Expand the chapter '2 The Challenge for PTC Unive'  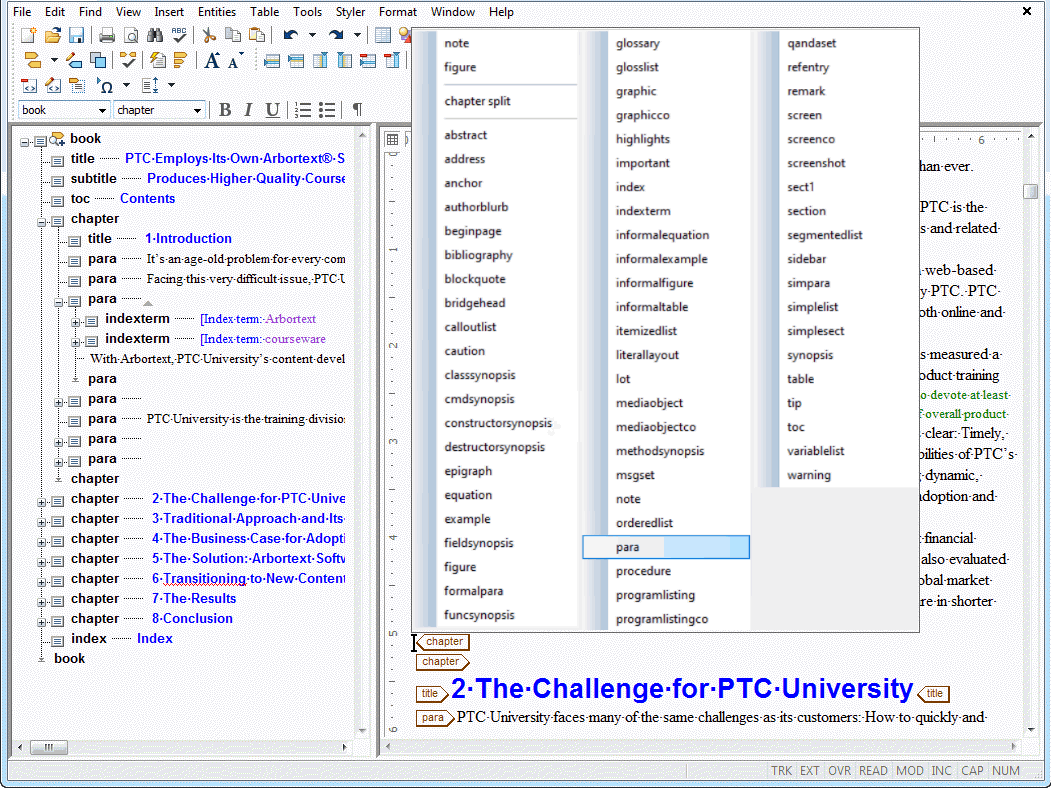tap(42, 502)
